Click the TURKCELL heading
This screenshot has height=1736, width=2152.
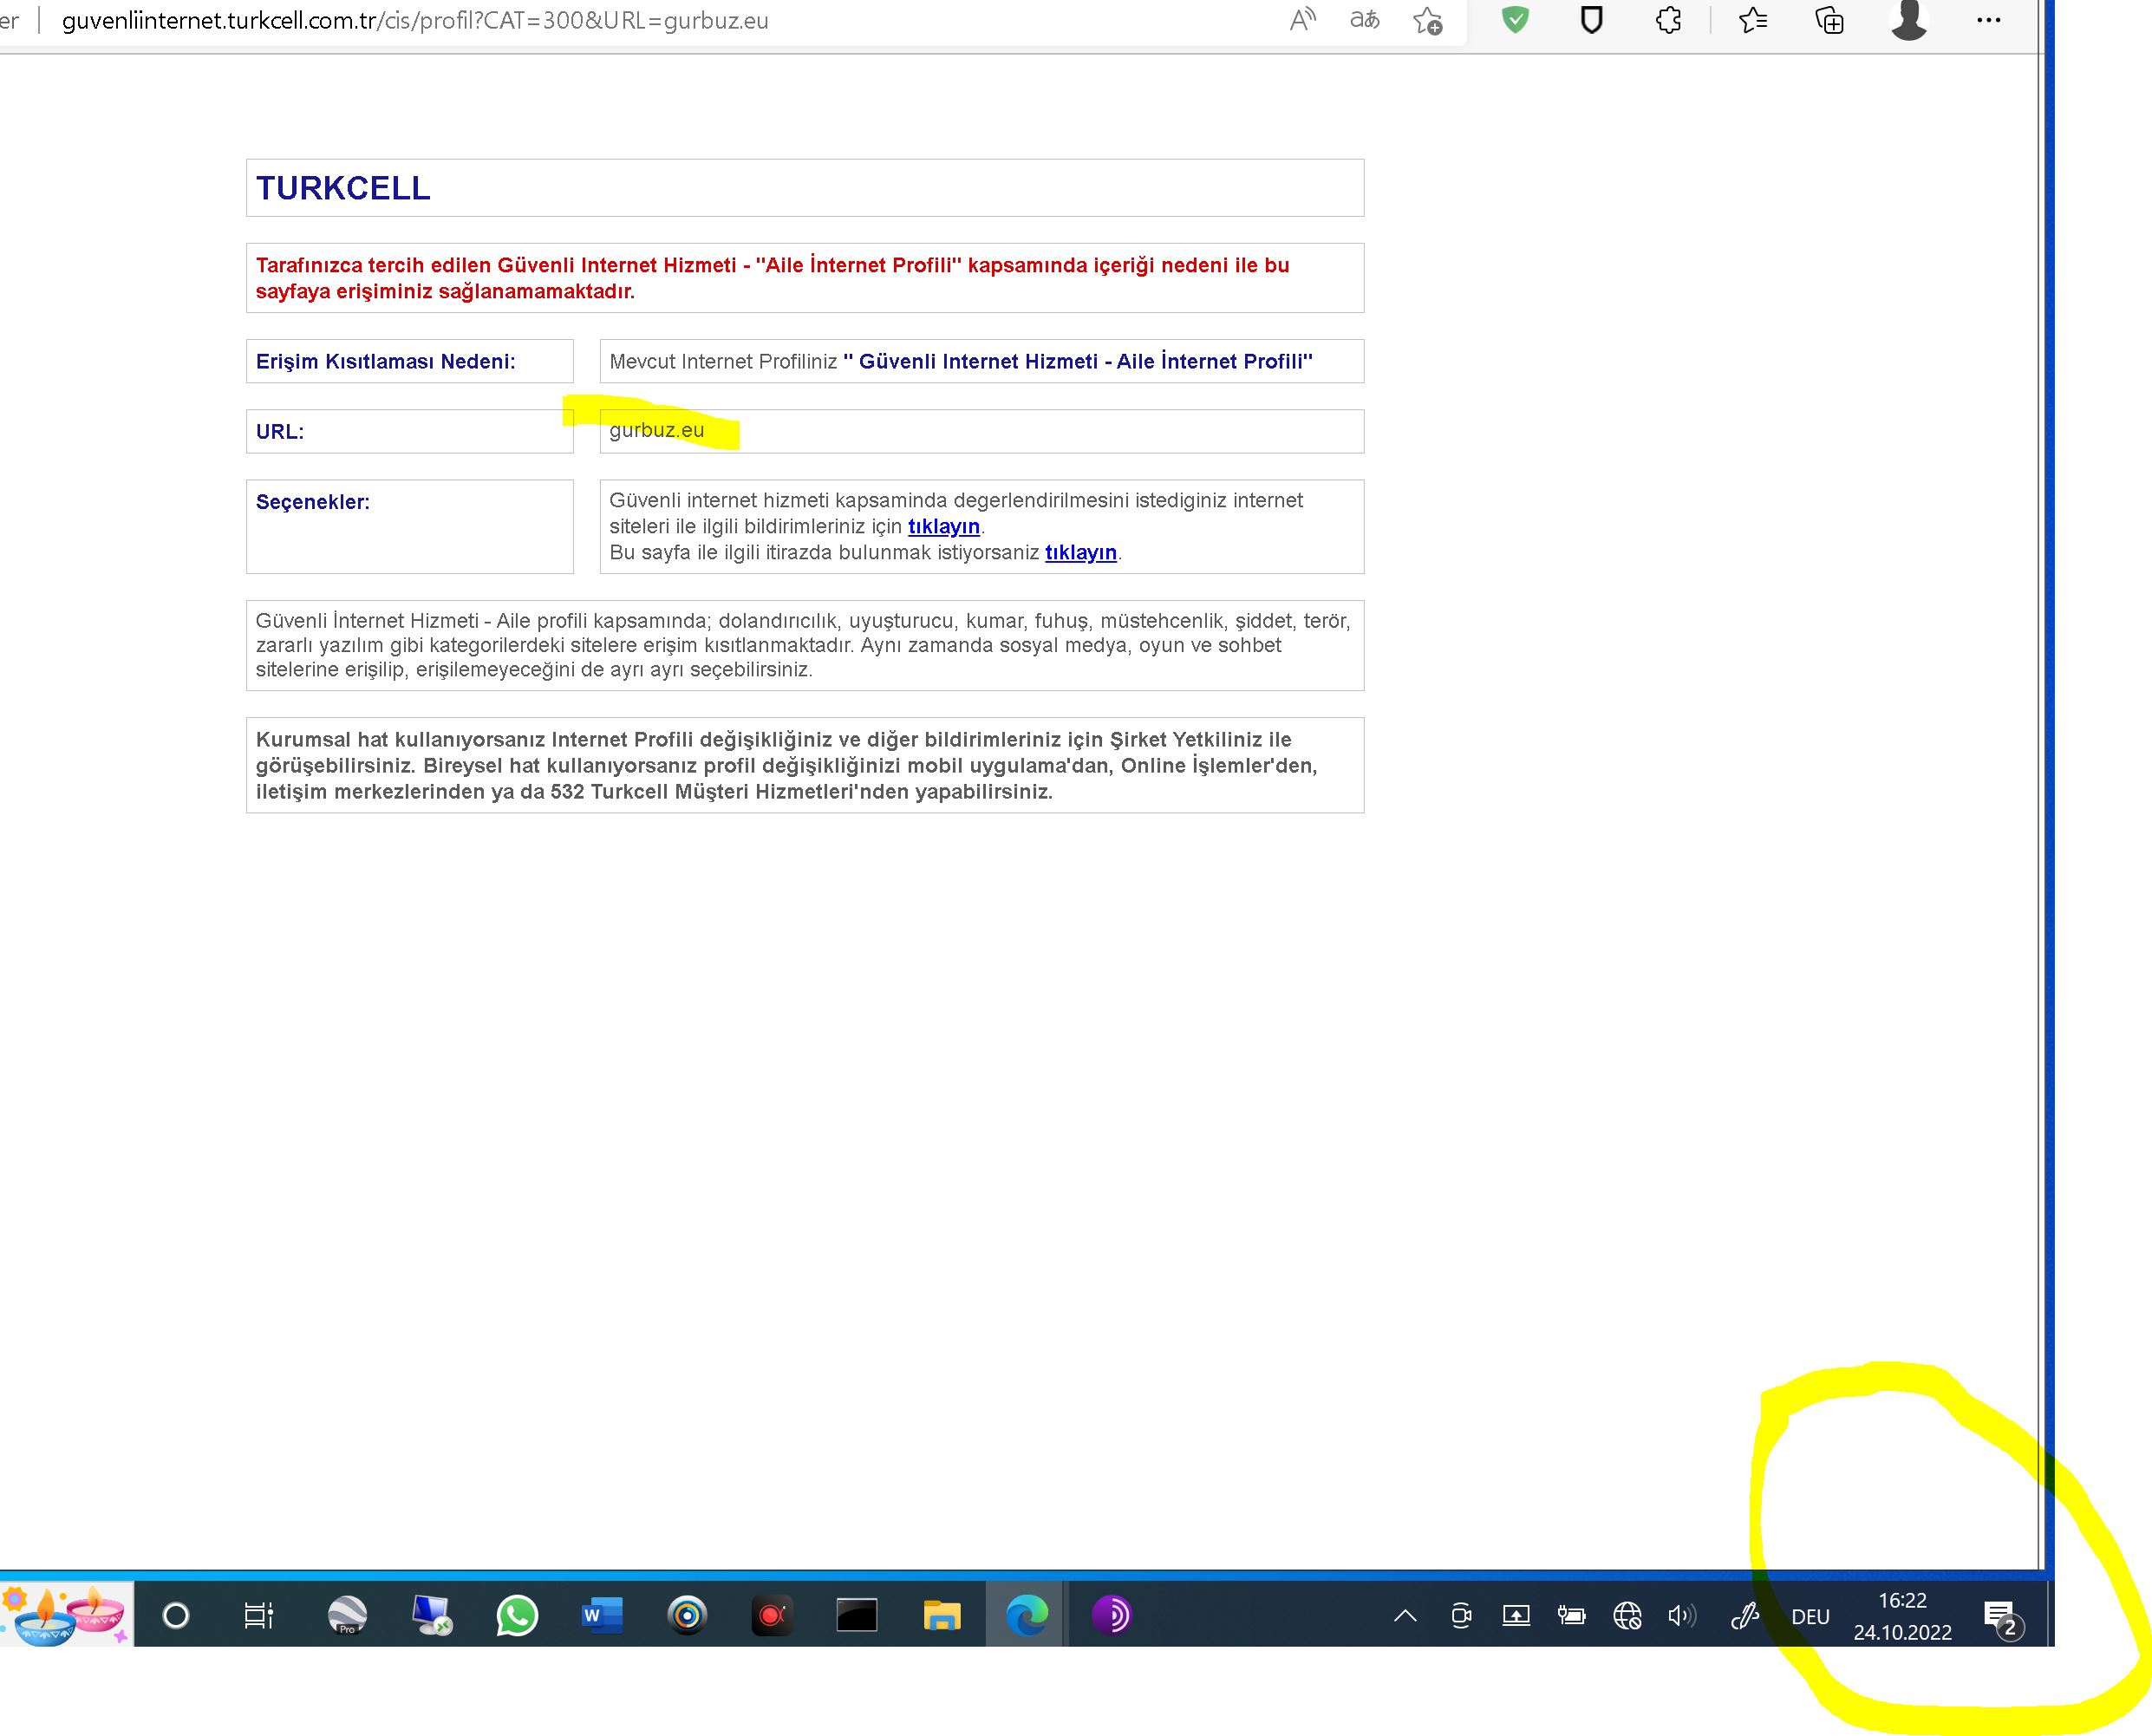pos(343,188)
